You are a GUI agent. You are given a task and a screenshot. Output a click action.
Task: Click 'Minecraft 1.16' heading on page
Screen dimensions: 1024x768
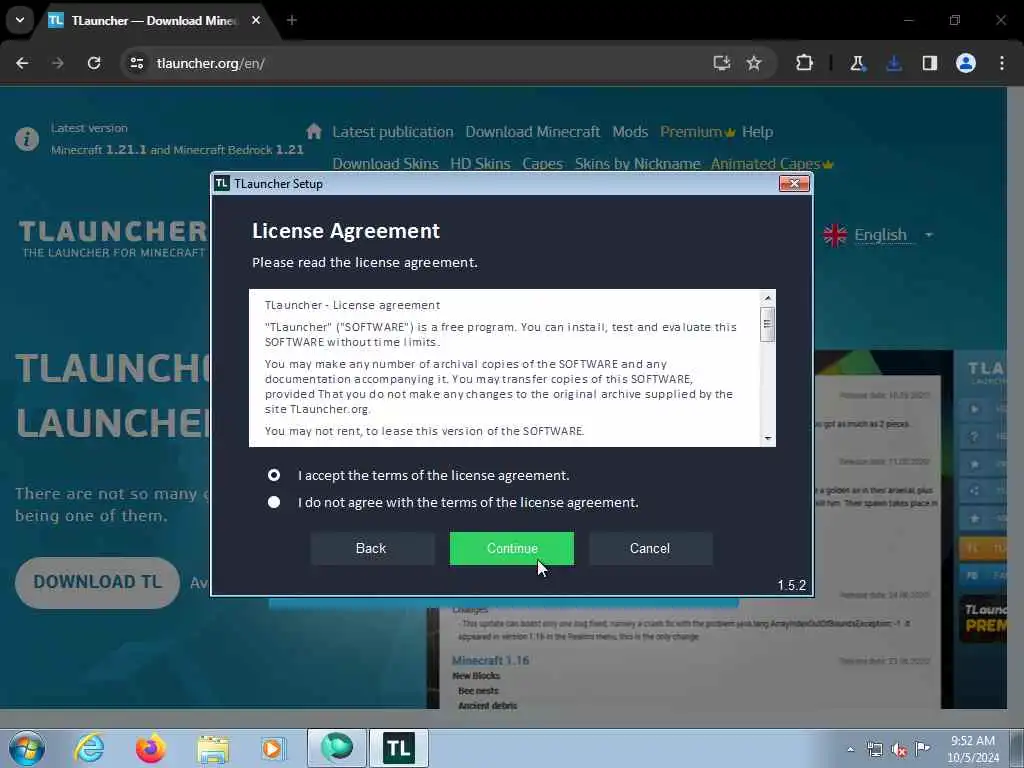coord(490,660)
